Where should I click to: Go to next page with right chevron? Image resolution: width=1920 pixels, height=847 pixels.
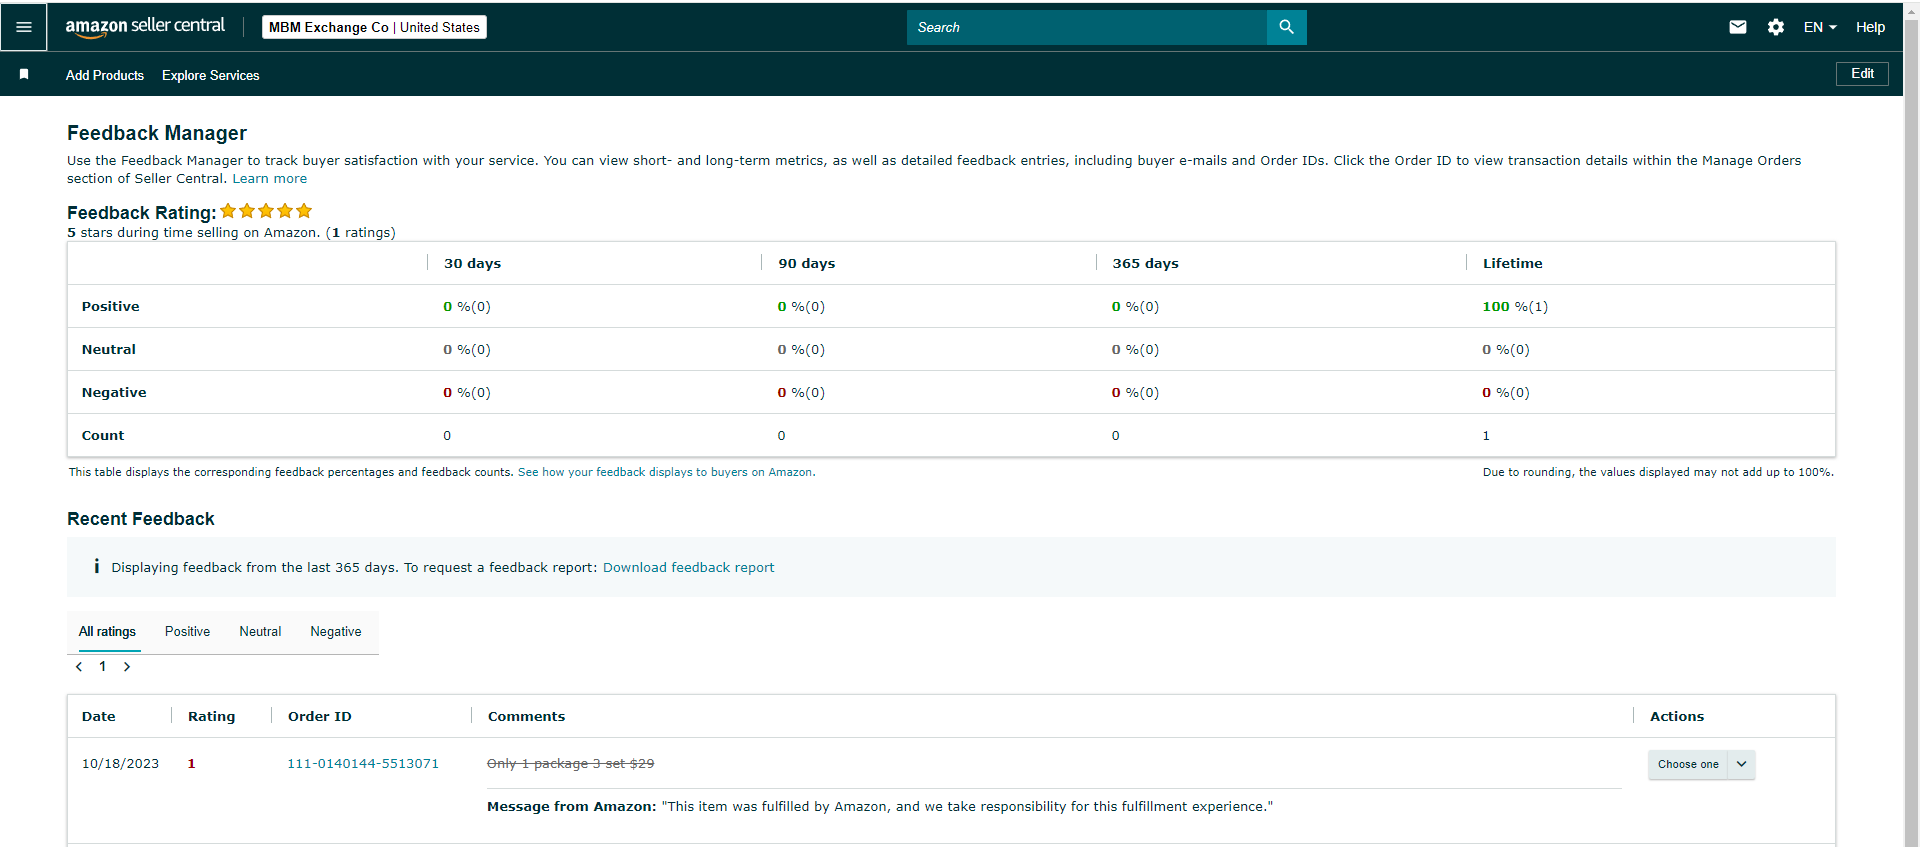(x=127, y=666)
